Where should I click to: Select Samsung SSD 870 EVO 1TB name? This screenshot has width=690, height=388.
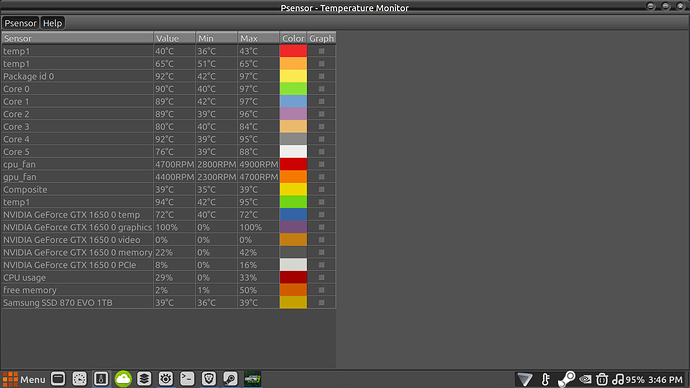[x=58, y=303]
